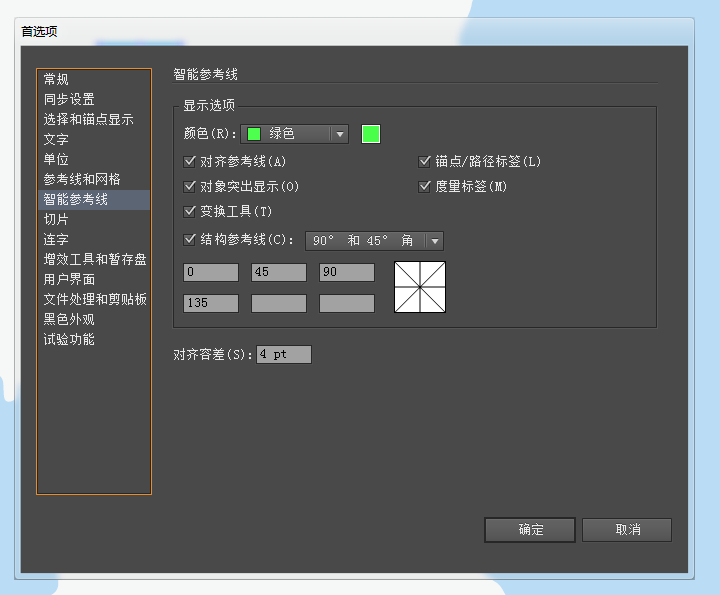Click the empty angle field below 45

point(279,303)
